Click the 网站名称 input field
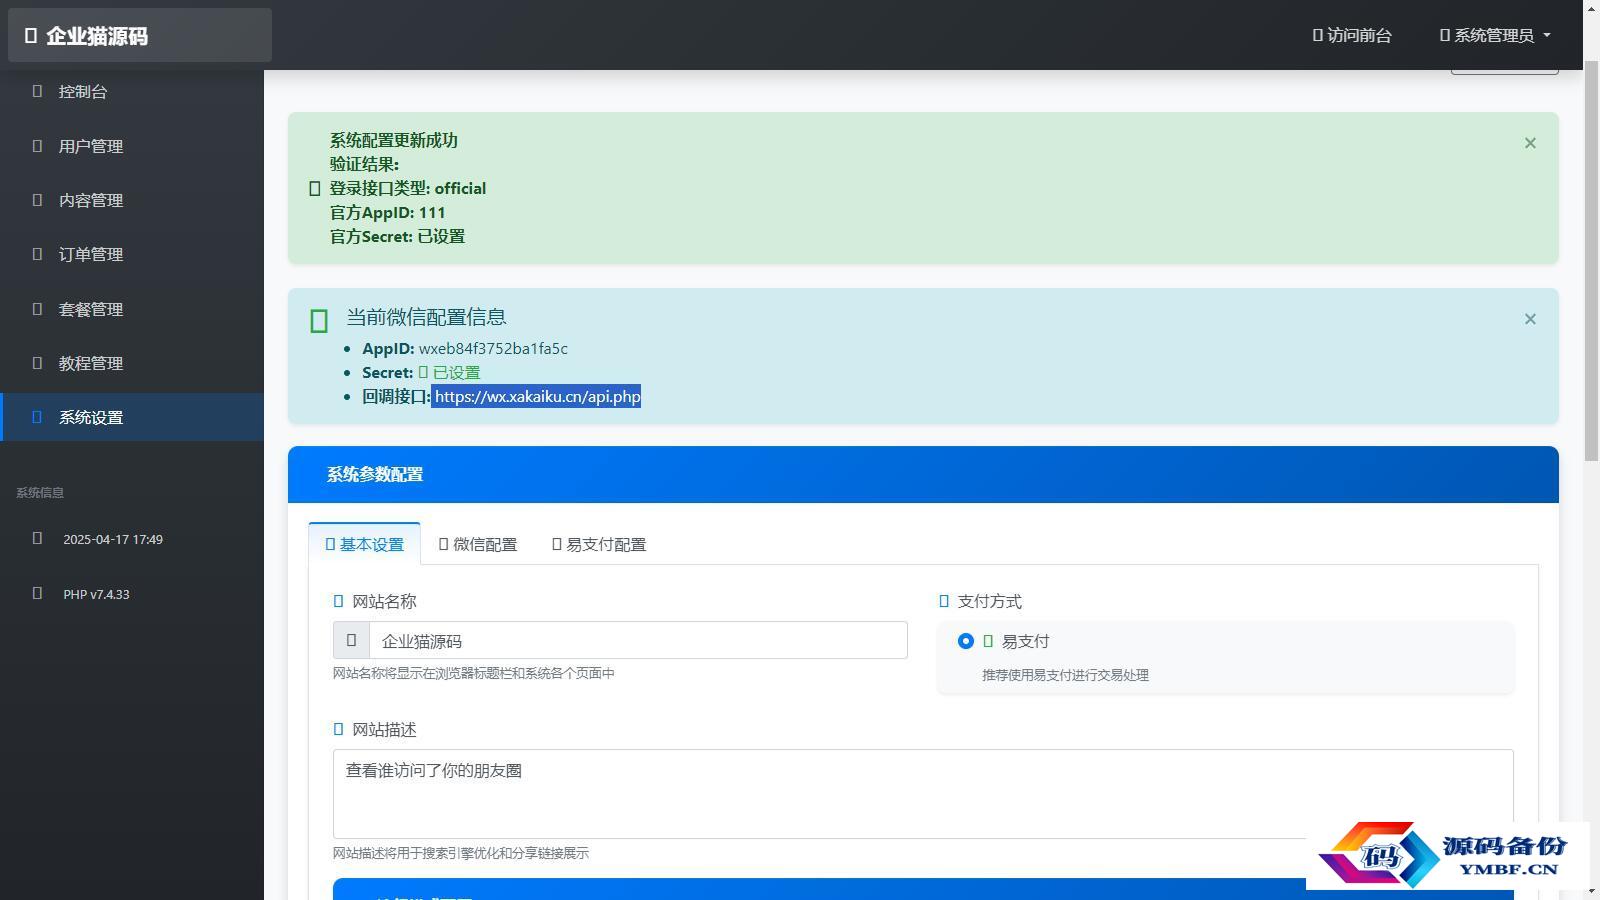This screenshot has height=900, width=1600. (638, 640)
